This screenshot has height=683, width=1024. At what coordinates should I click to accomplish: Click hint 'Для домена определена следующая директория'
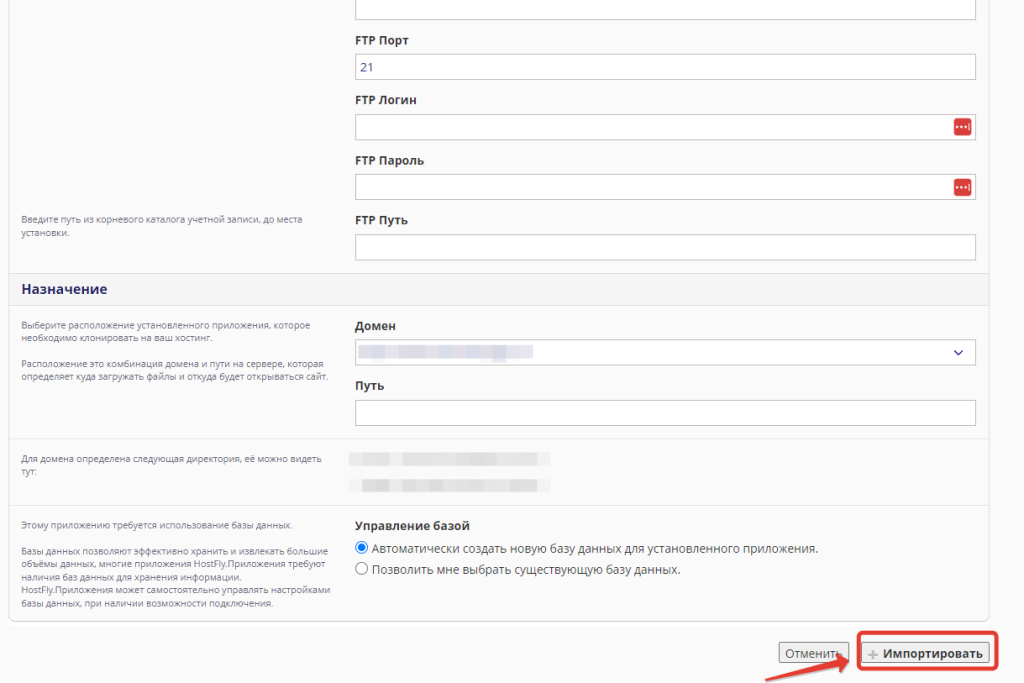click(x=171, y=465)
